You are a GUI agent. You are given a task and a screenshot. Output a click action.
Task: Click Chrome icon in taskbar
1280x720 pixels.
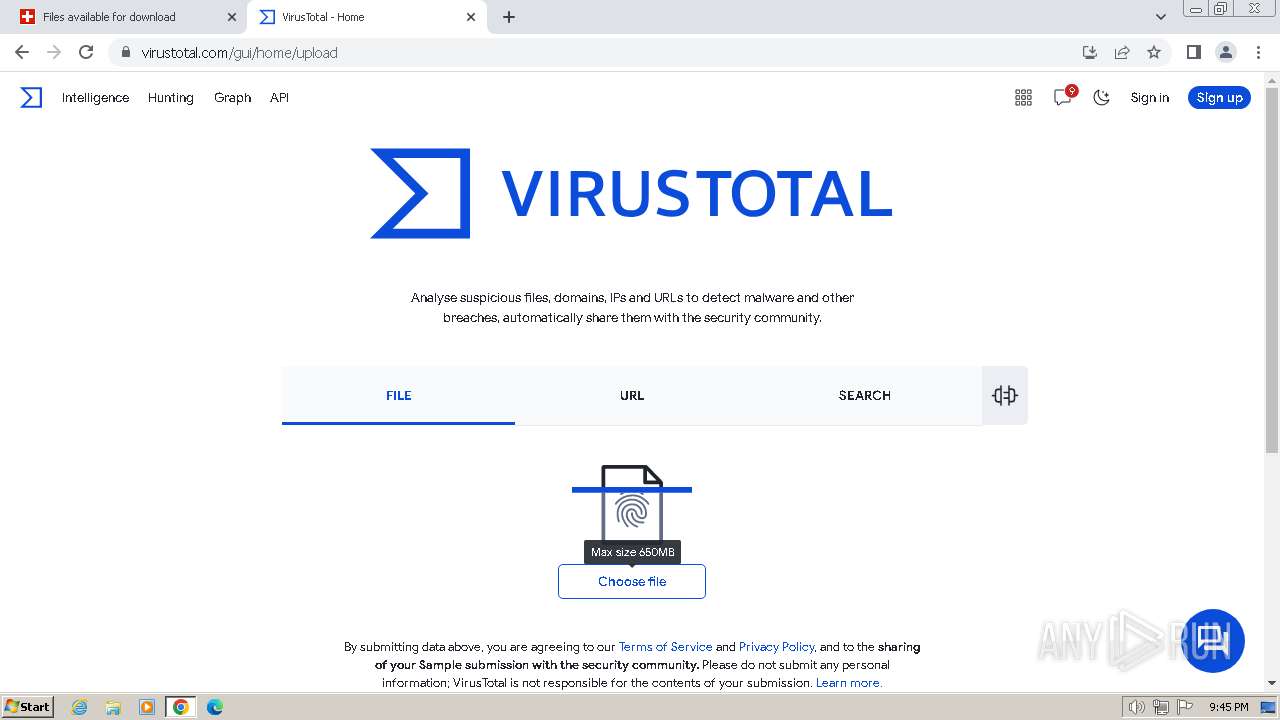tap(181, 707)
